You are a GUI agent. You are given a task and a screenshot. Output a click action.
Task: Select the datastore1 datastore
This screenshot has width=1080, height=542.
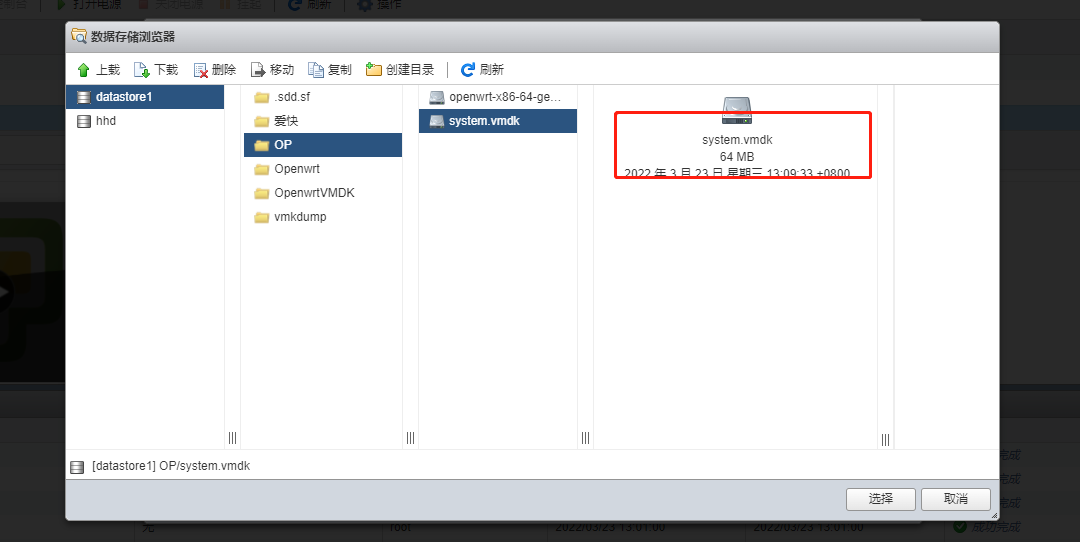123,97
